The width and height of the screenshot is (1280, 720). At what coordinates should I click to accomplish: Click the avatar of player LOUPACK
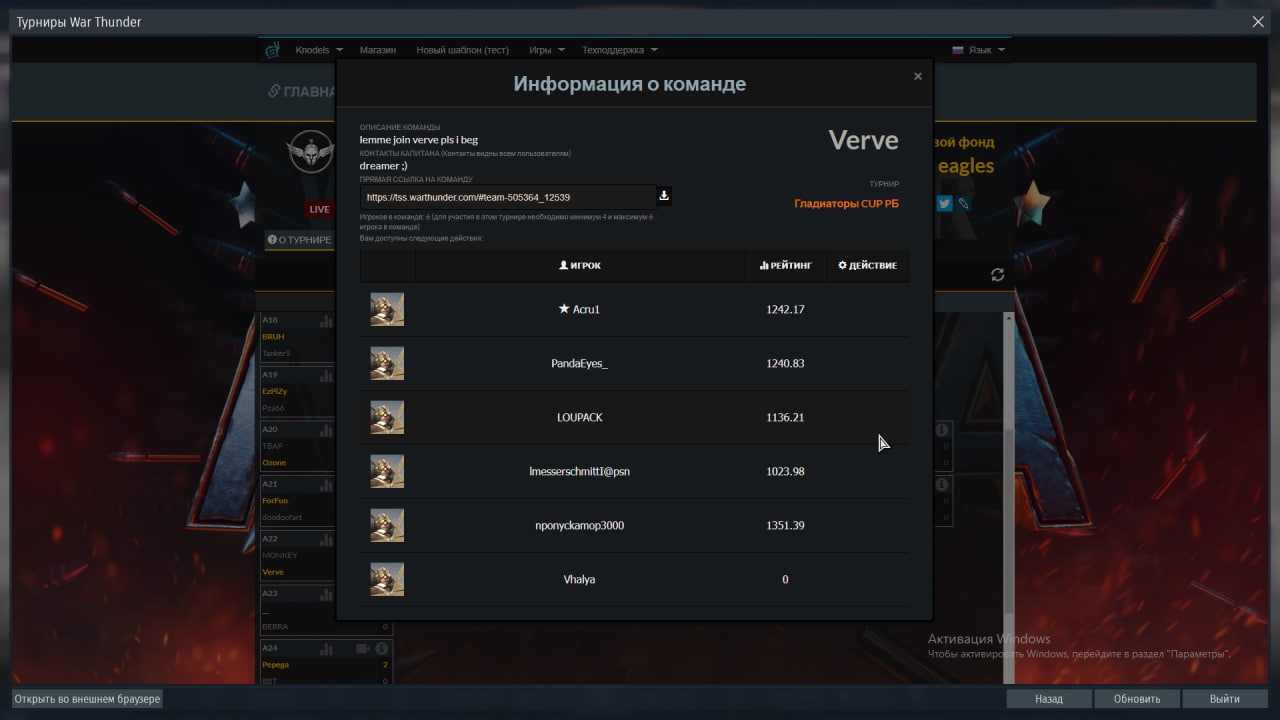387,417
